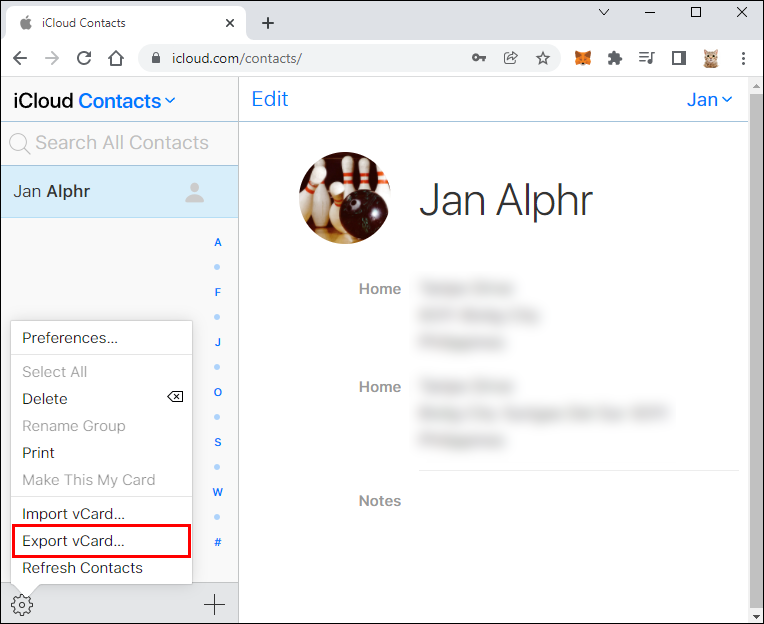Select Jan Alphr in contact list
Viewport: 764px width, 624px height.
point(119,192)
